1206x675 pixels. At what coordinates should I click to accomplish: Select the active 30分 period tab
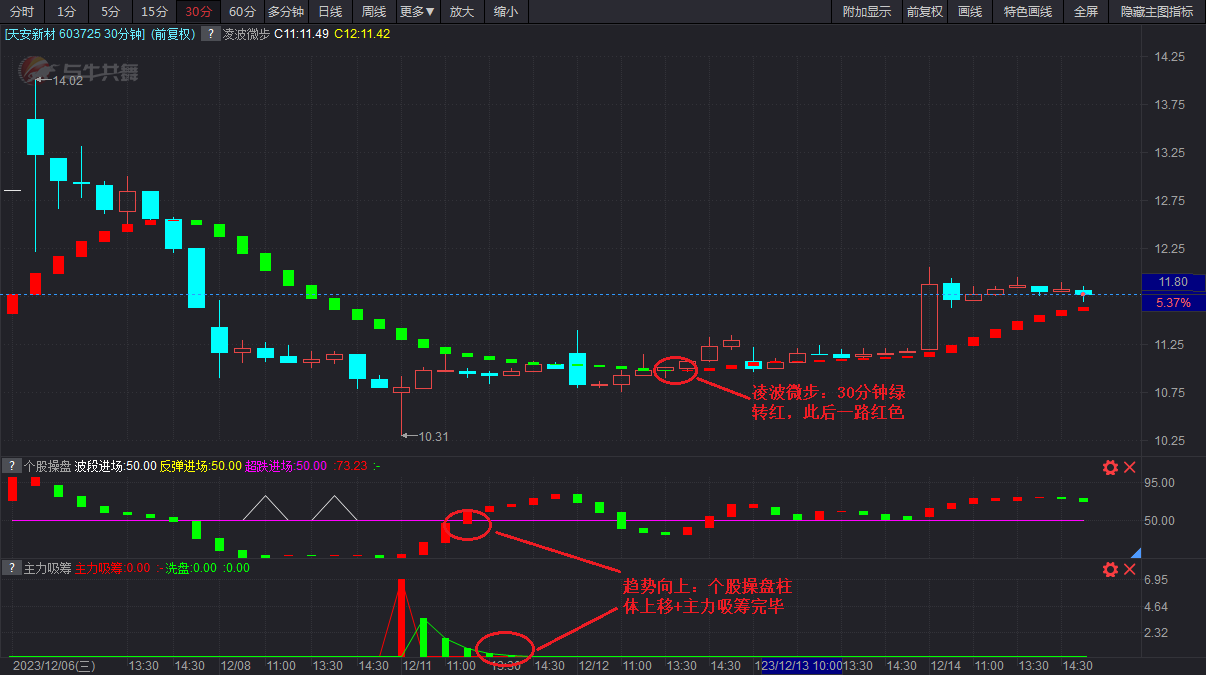(198, 12)
